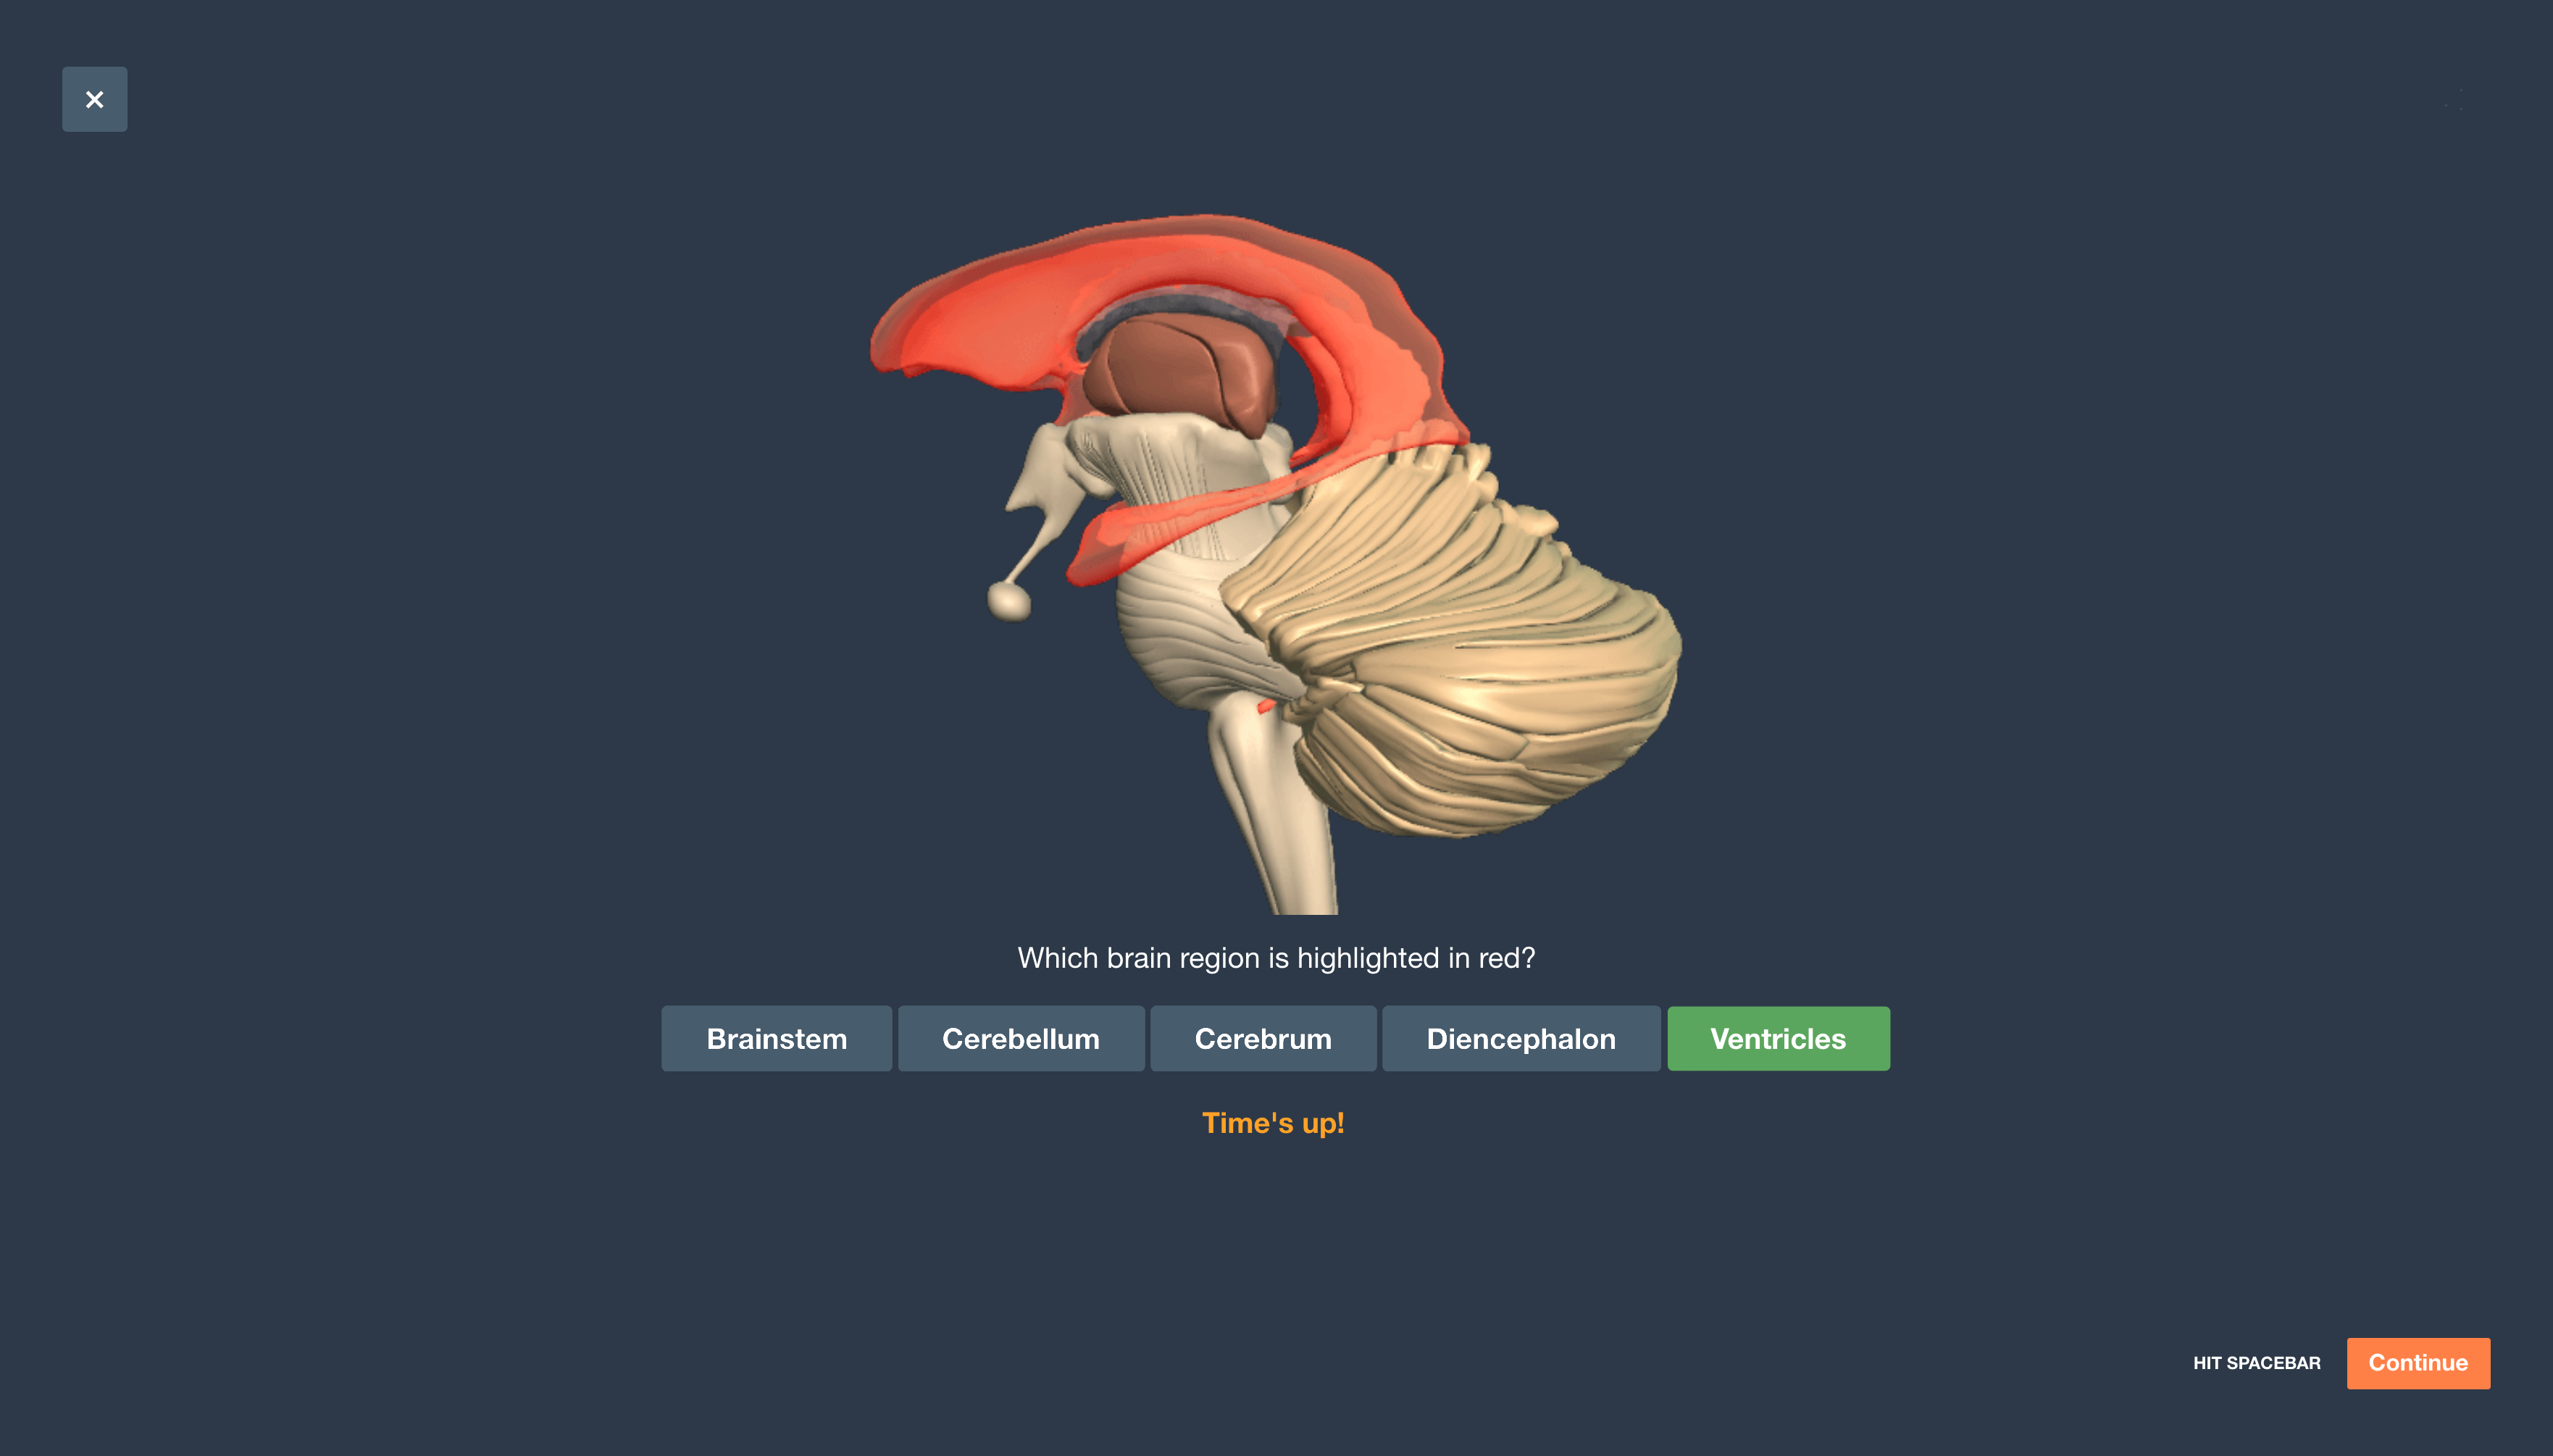
Task: Click the HIT SPACEBAR hint label
Action: coord(2256,1363)
